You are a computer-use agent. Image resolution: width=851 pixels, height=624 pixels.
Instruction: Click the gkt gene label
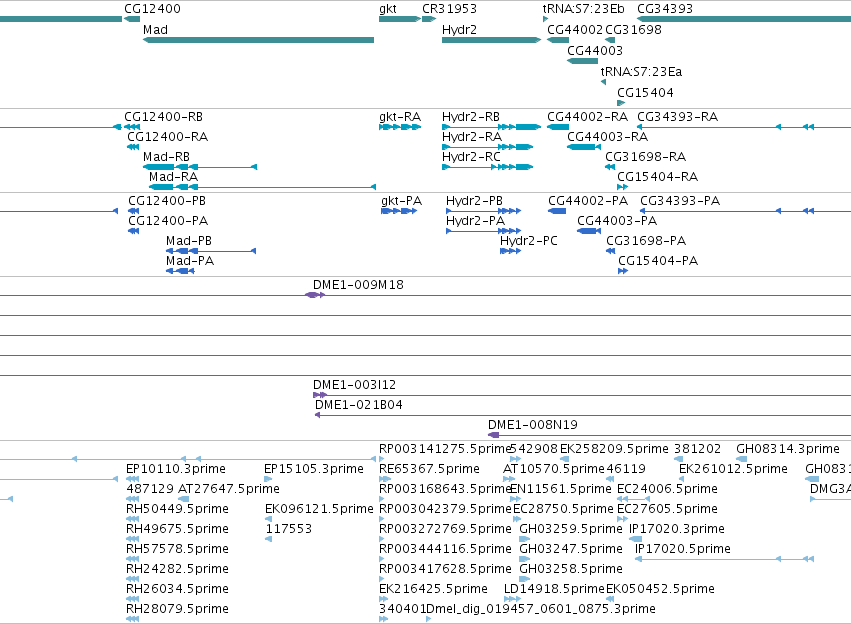388,9
